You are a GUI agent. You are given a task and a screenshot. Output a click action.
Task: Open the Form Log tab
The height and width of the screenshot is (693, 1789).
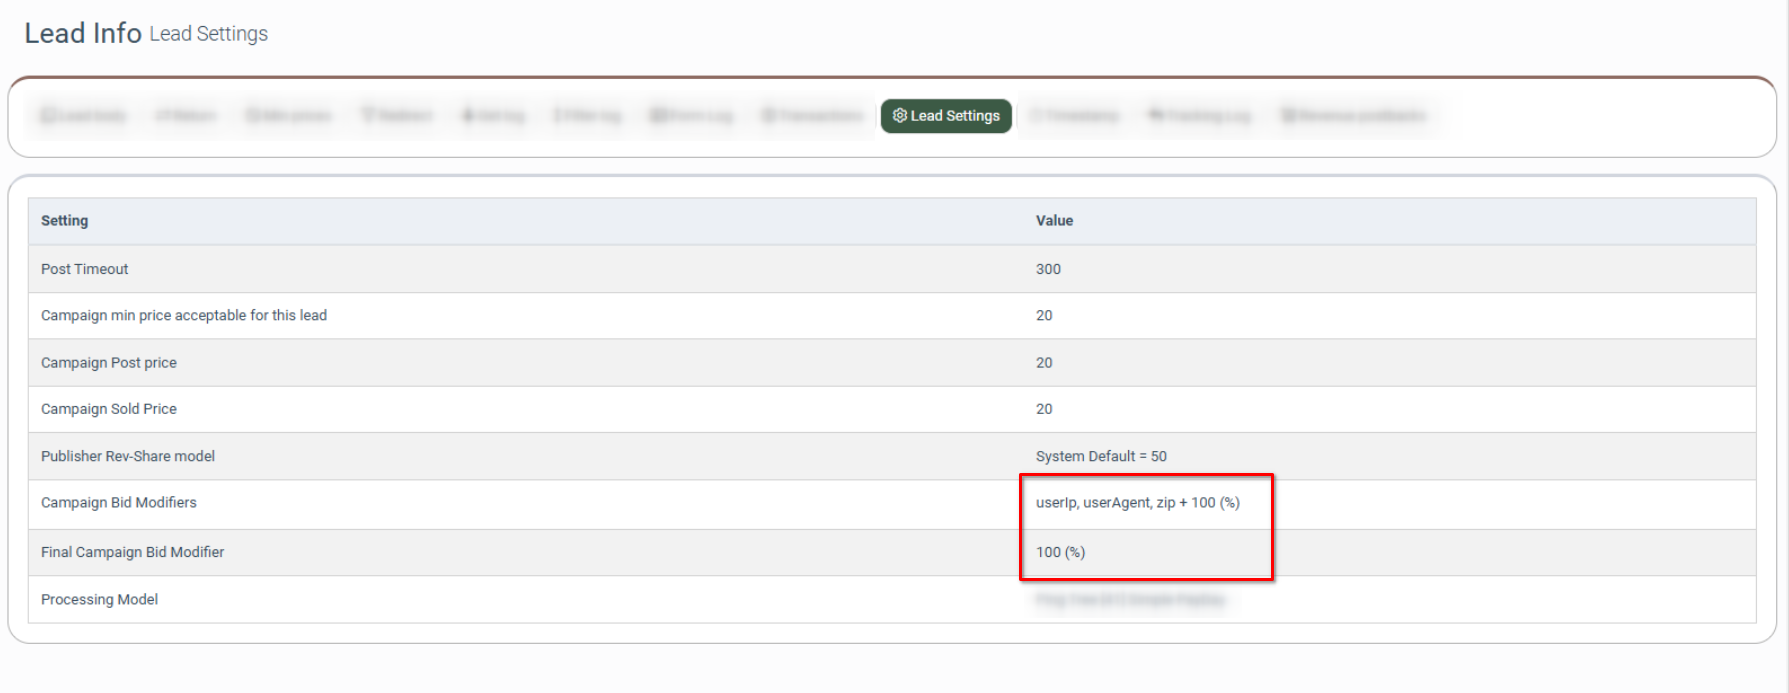[691, 116]
